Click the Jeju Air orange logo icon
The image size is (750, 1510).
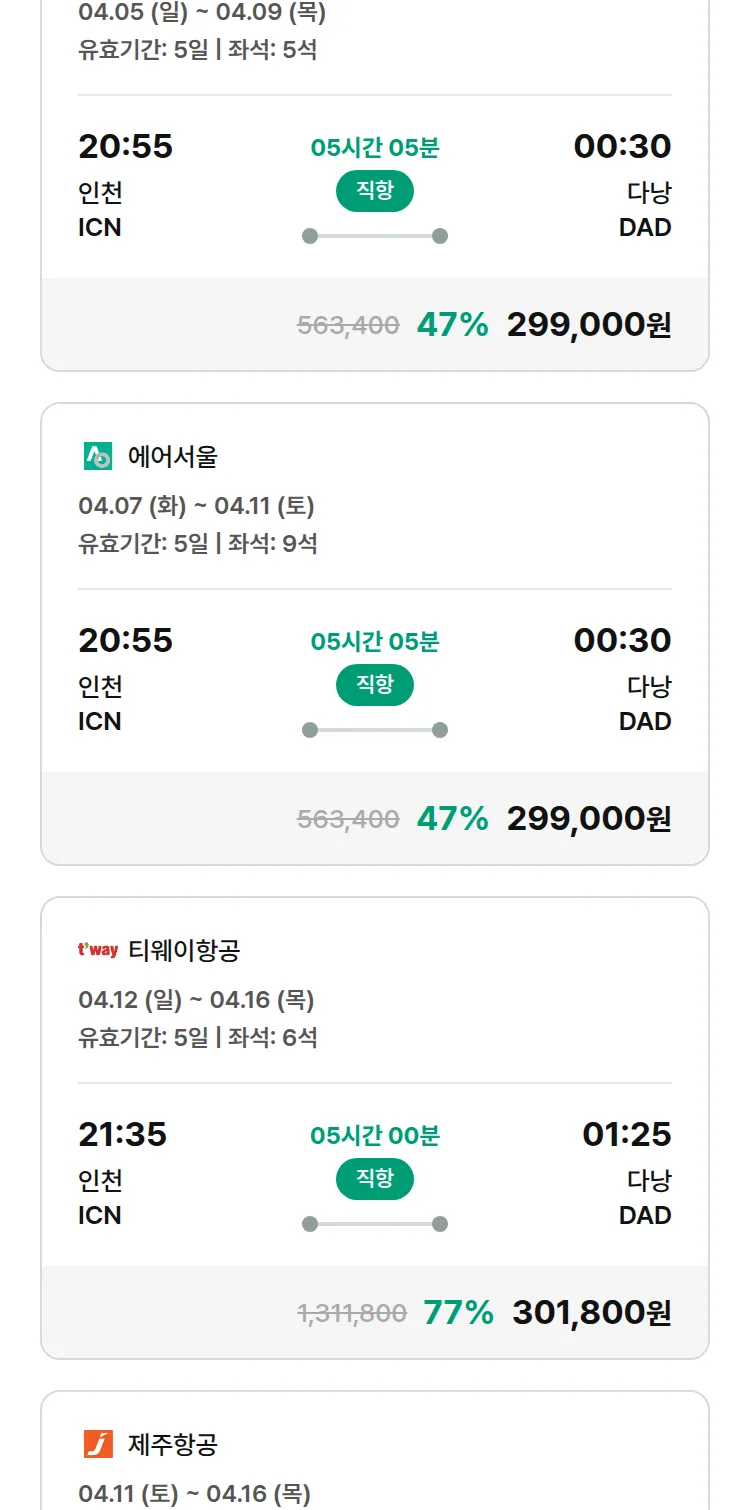click(x=98, y=1444)
